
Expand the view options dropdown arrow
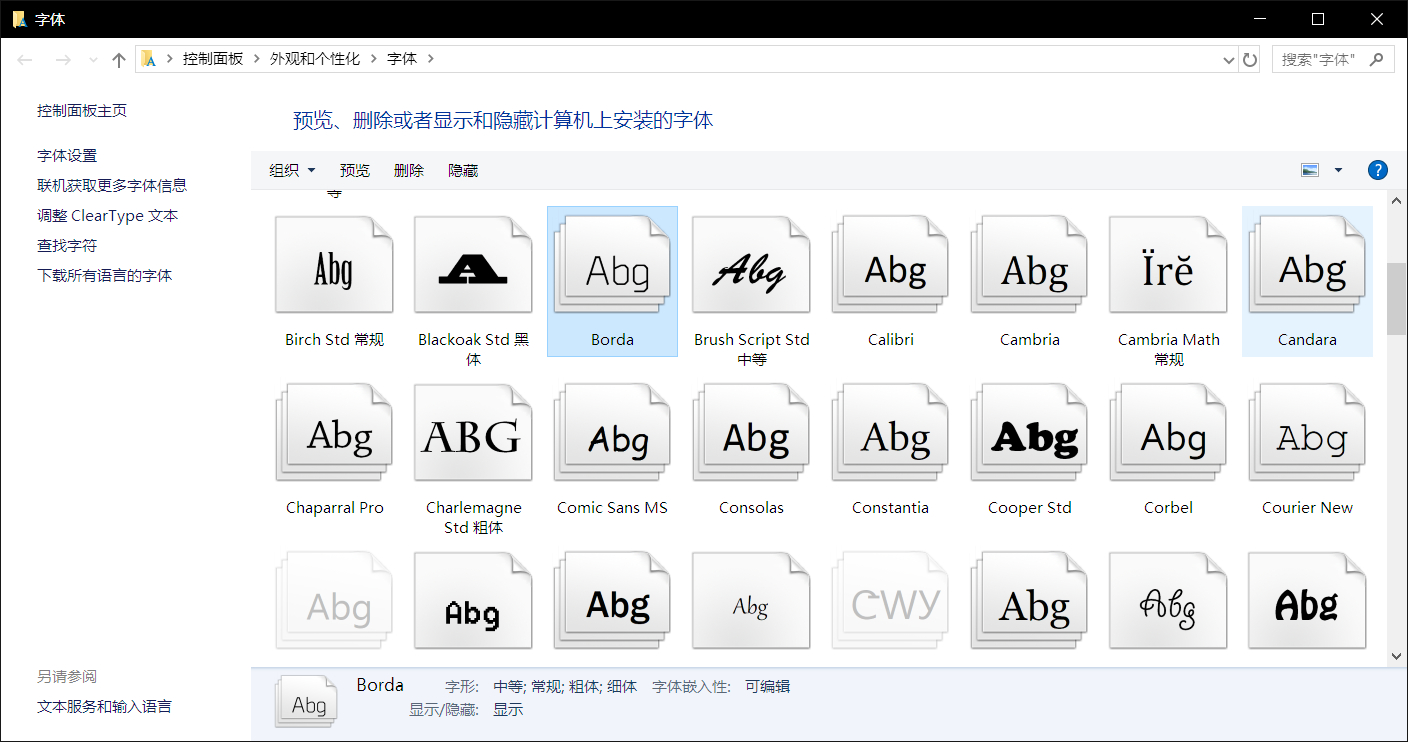coord(1338,170)
